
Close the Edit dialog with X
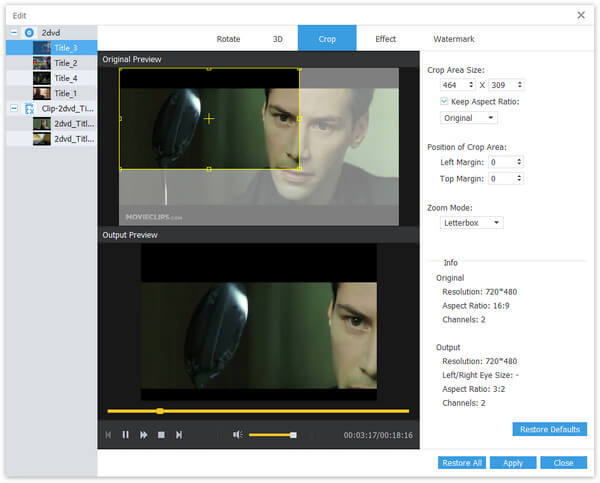581,15
